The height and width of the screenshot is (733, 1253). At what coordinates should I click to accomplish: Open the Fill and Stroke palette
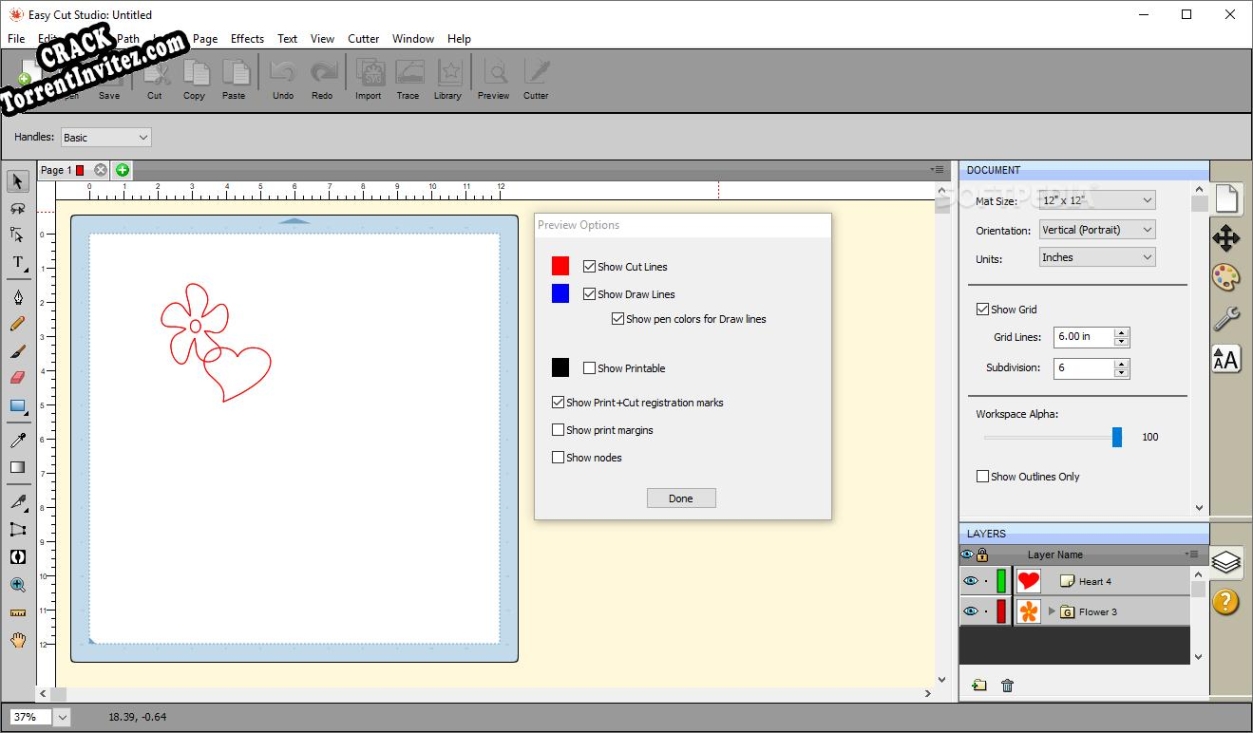click(x=1226, y=277)
